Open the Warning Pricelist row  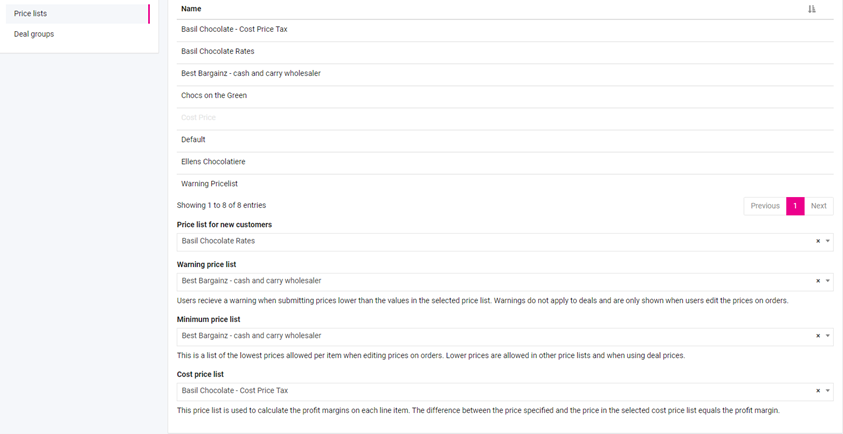pos(209,184)
